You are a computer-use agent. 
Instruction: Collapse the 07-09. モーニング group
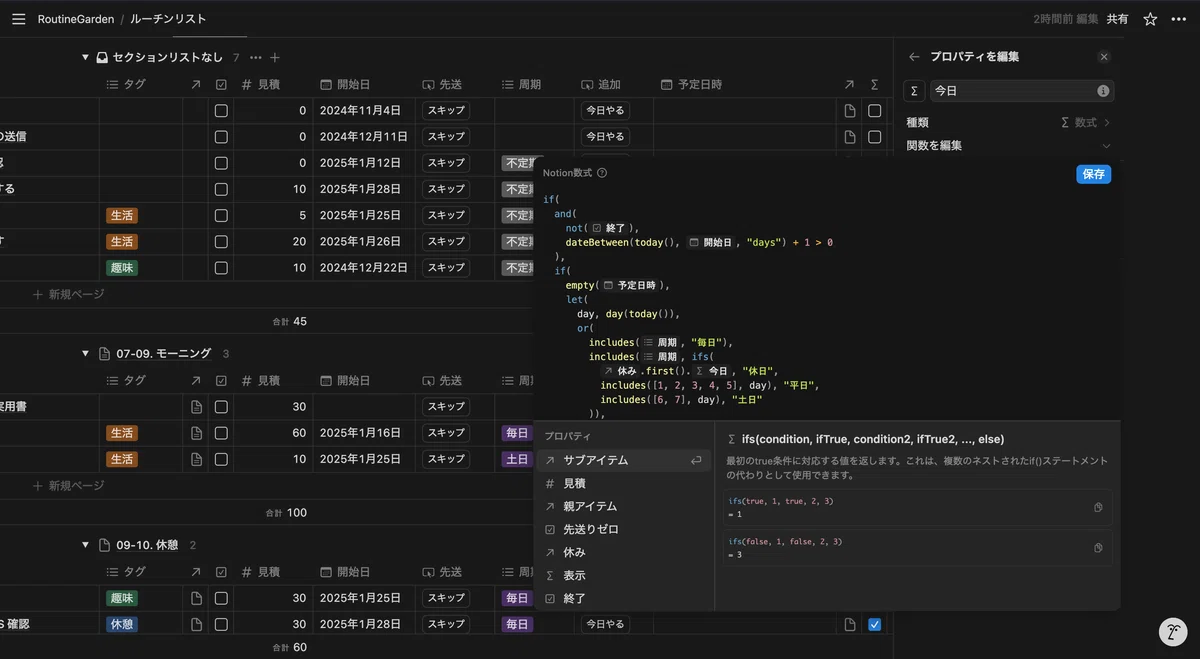(86, 353)
